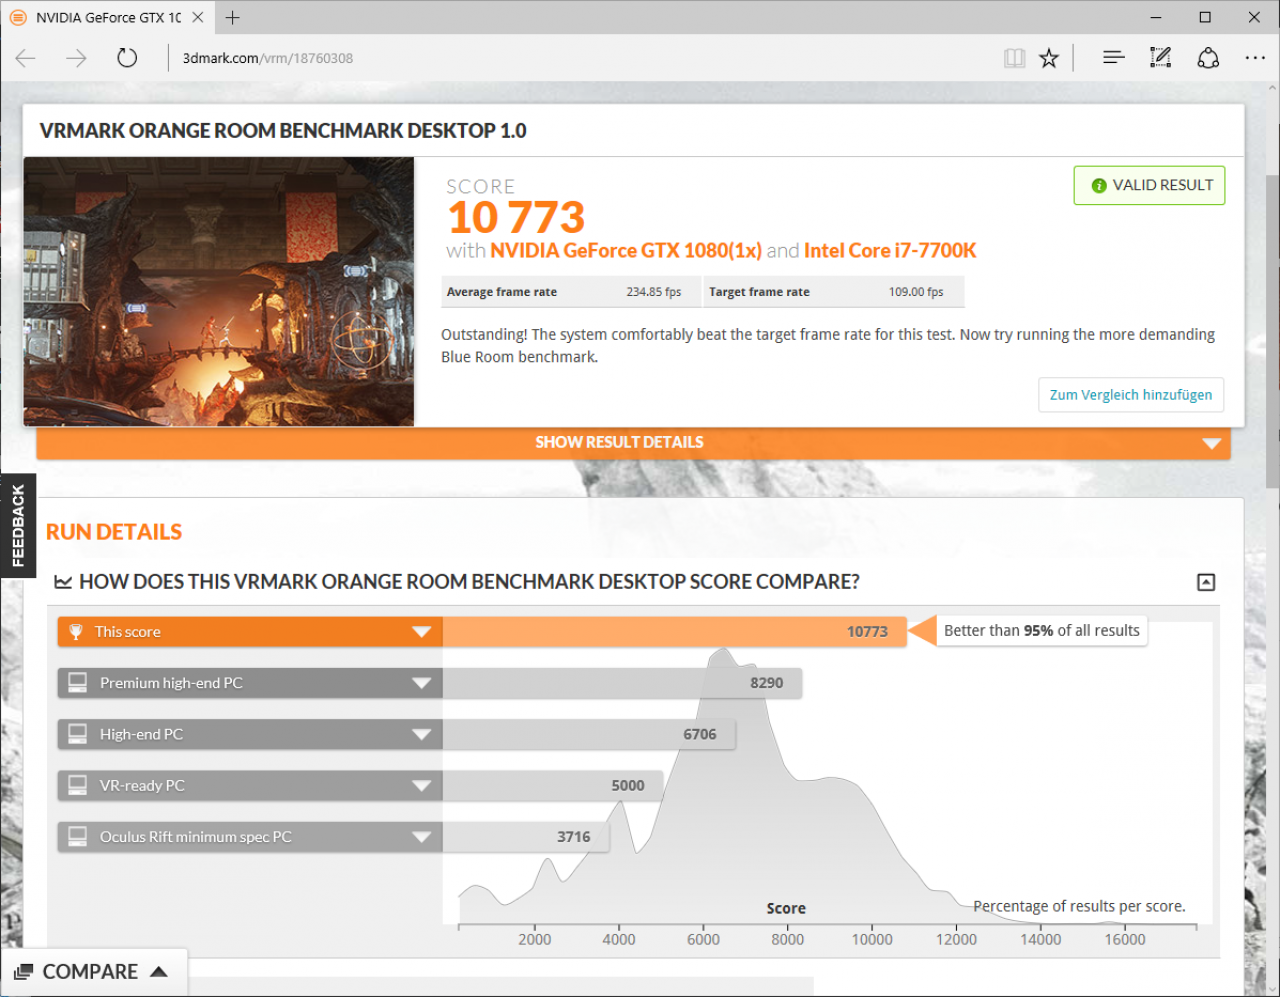This screenshot has width=1280, height=997.
Task: Click the Orange Room benchmark thumbnail
Action: pos(219,291)
